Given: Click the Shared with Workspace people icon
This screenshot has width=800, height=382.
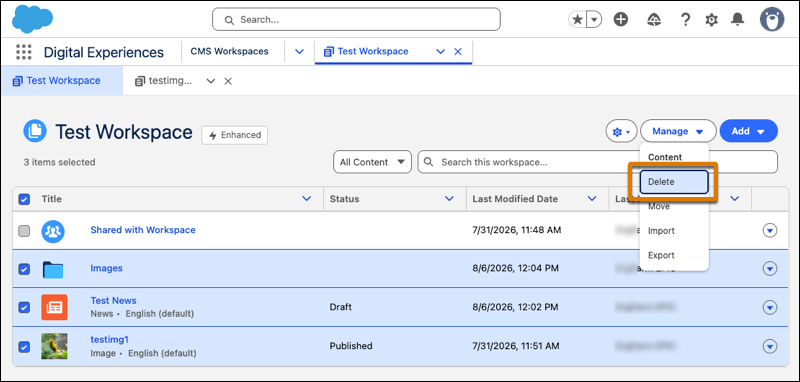Looking at the screenshot, I should coord(53,231).
